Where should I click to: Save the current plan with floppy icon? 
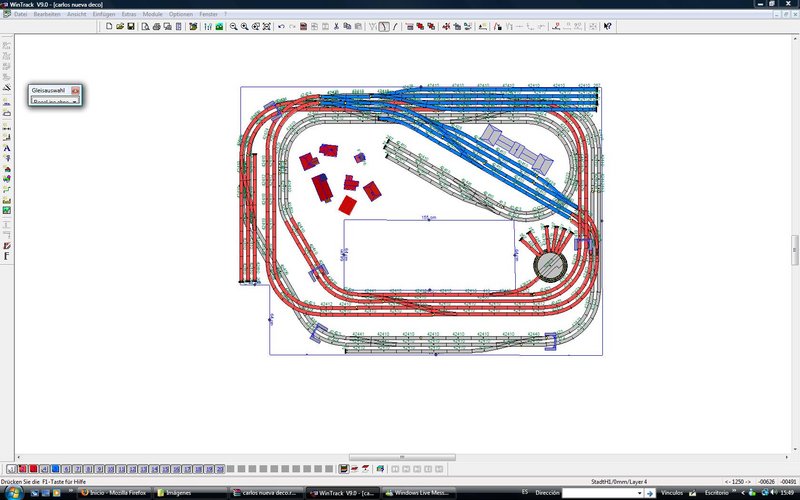coord(131,27)
